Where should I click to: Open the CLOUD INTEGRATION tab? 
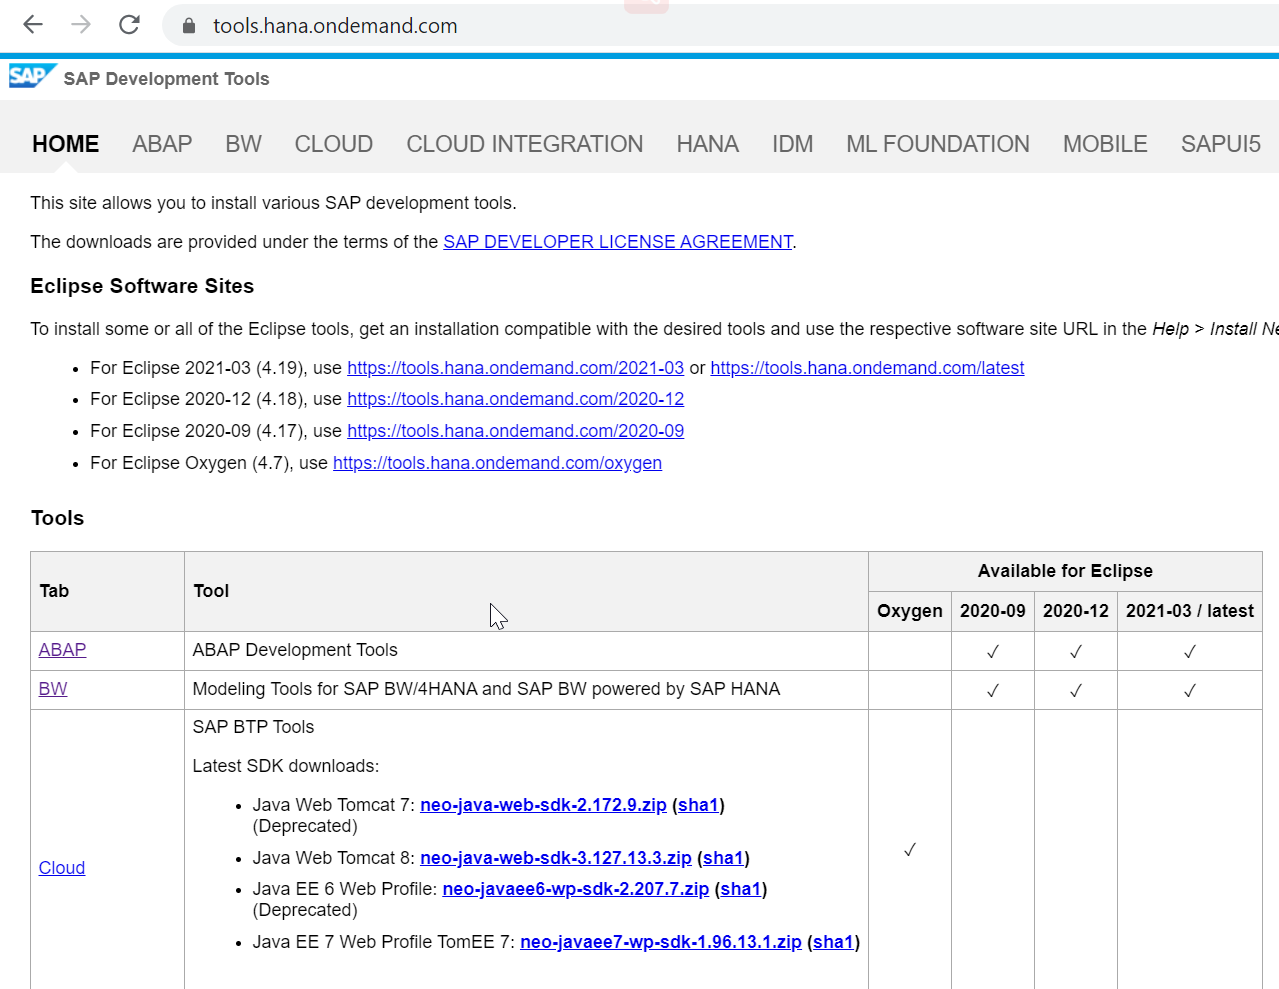(x=524, y=143)
